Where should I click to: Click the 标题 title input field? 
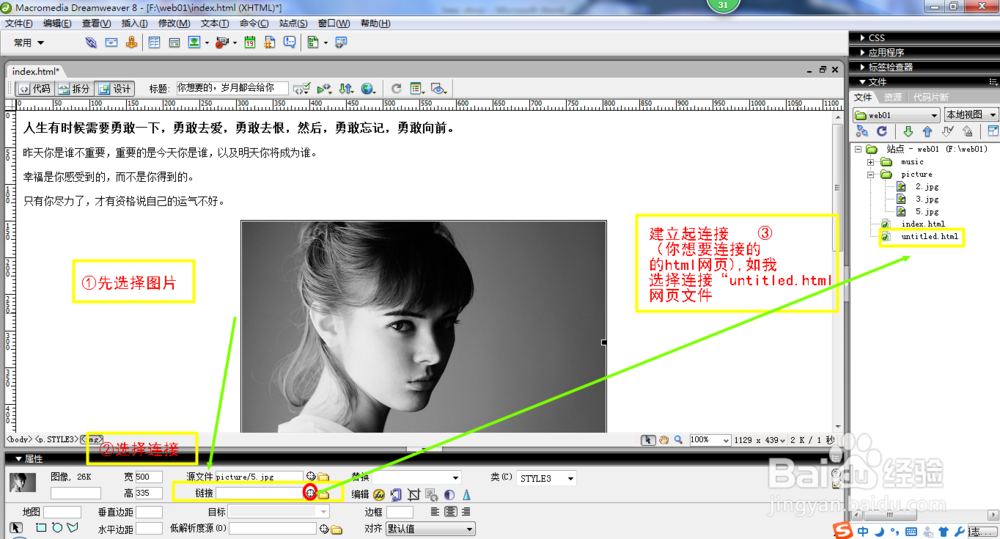[232, 88]
